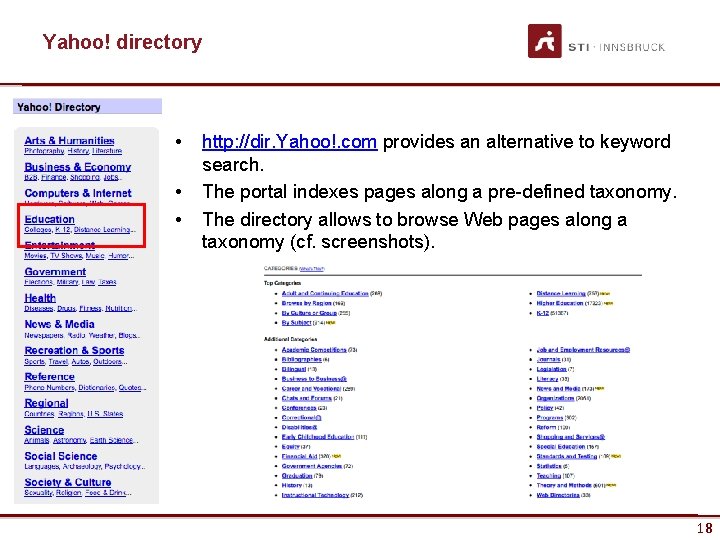The image size is (720, 540).
Task: Open Browse by Region category
Action: [x=307, y=303]
